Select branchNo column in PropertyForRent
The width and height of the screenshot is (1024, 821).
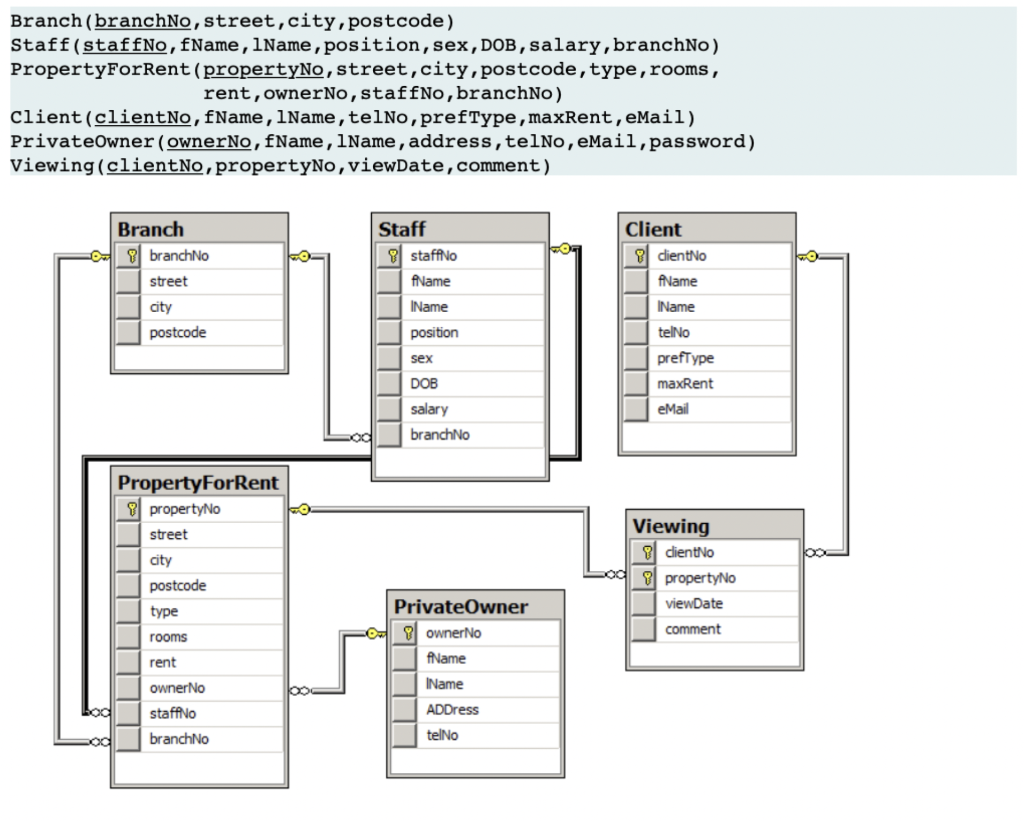[x=199, y=739]
